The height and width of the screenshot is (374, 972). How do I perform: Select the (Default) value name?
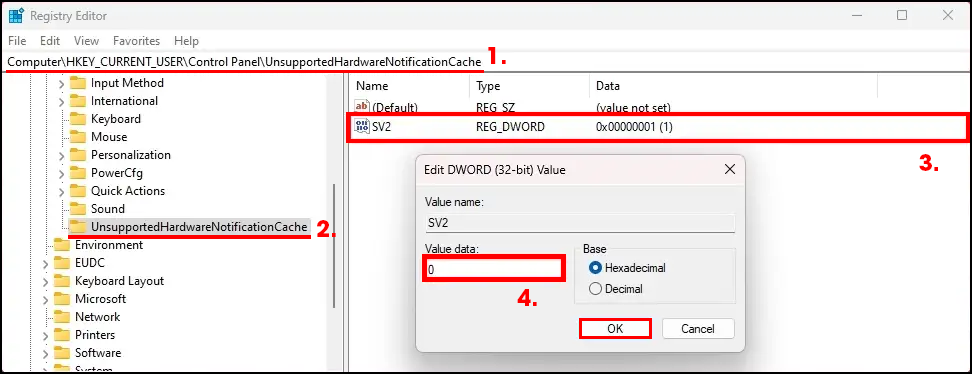click(395, 107)
